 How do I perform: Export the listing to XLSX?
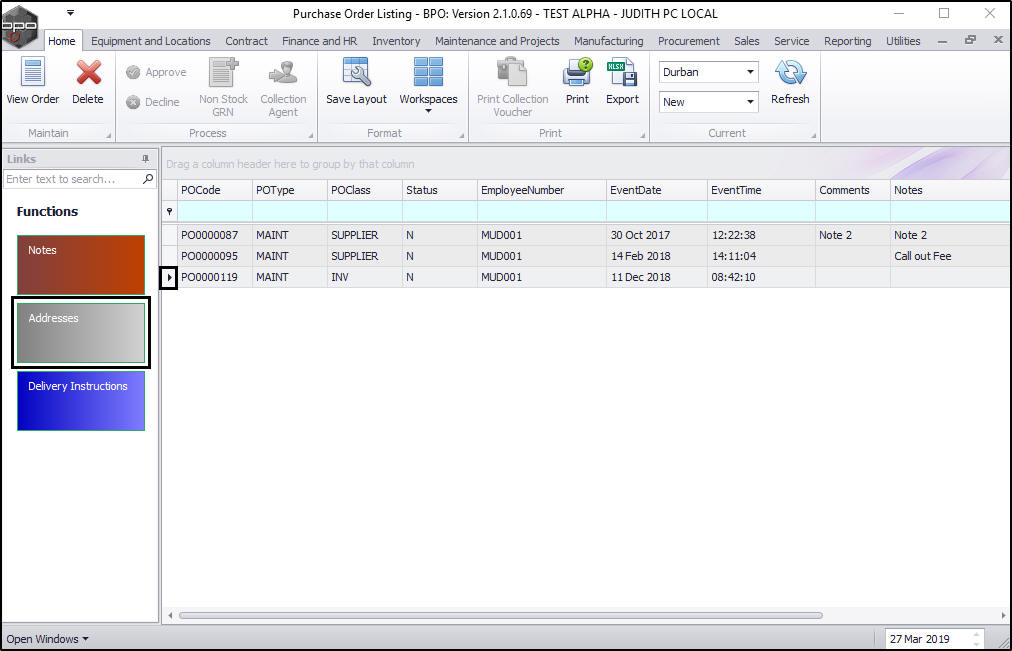622,81
